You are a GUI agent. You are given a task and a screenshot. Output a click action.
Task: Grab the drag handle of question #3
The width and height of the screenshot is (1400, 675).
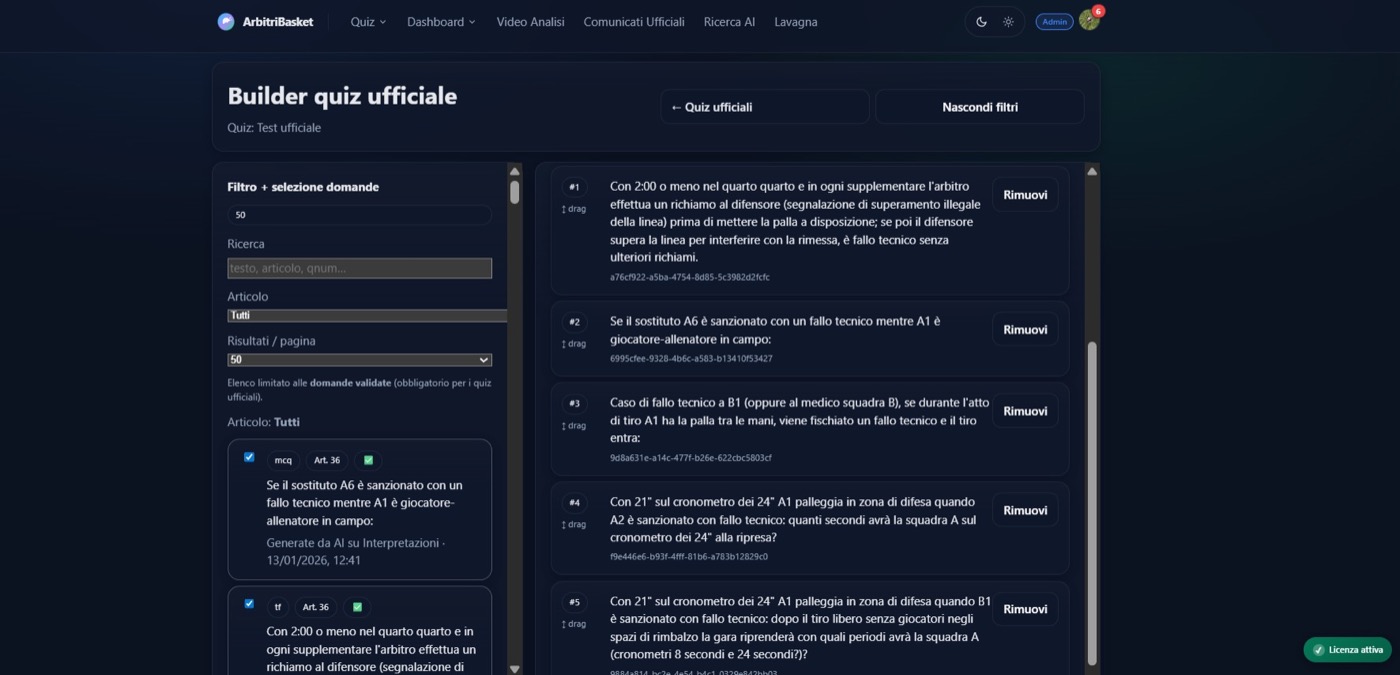click(574, 425)
